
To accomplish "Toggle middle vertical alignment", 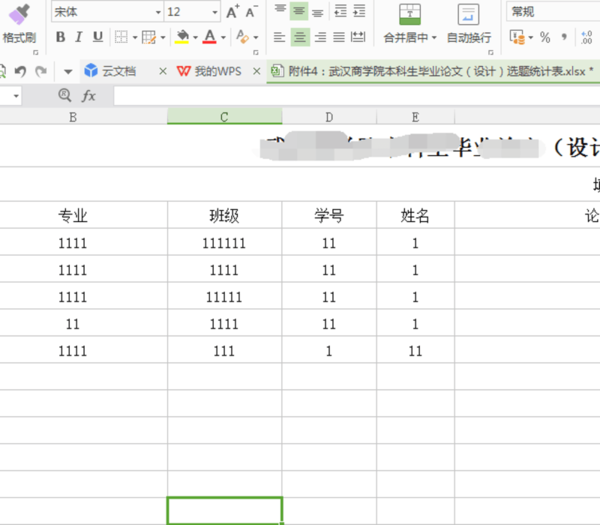I will (299, 11).
